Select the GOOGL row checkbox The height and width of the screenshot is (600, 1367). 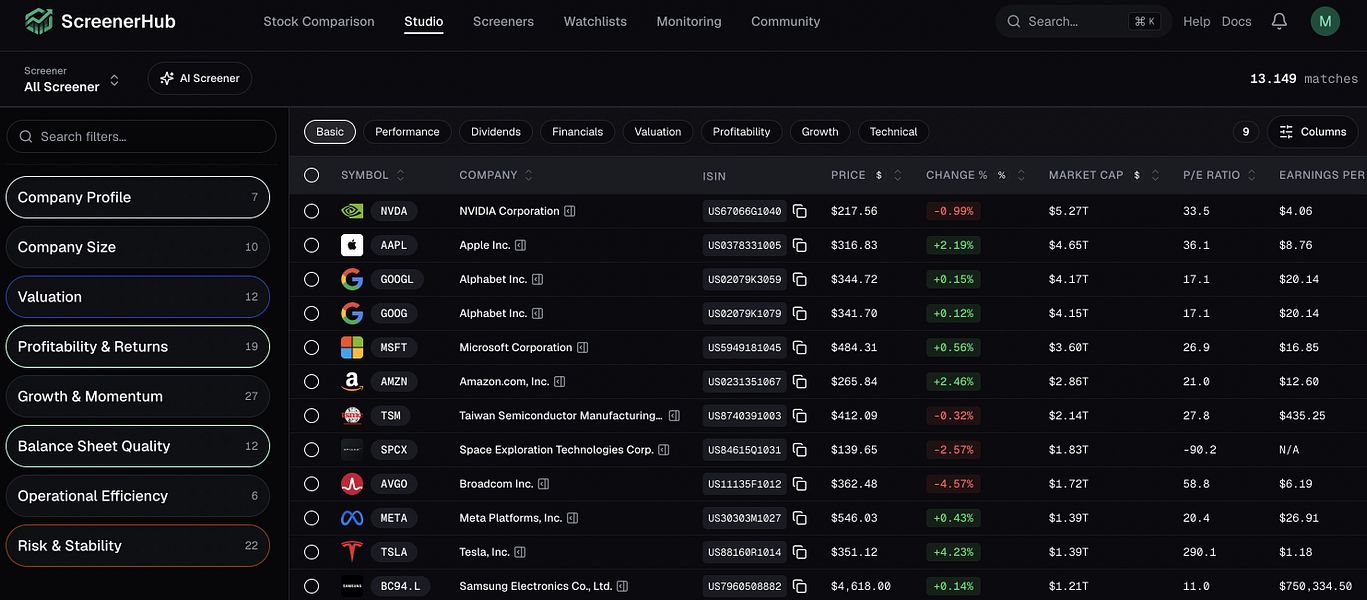coord(311,279)
